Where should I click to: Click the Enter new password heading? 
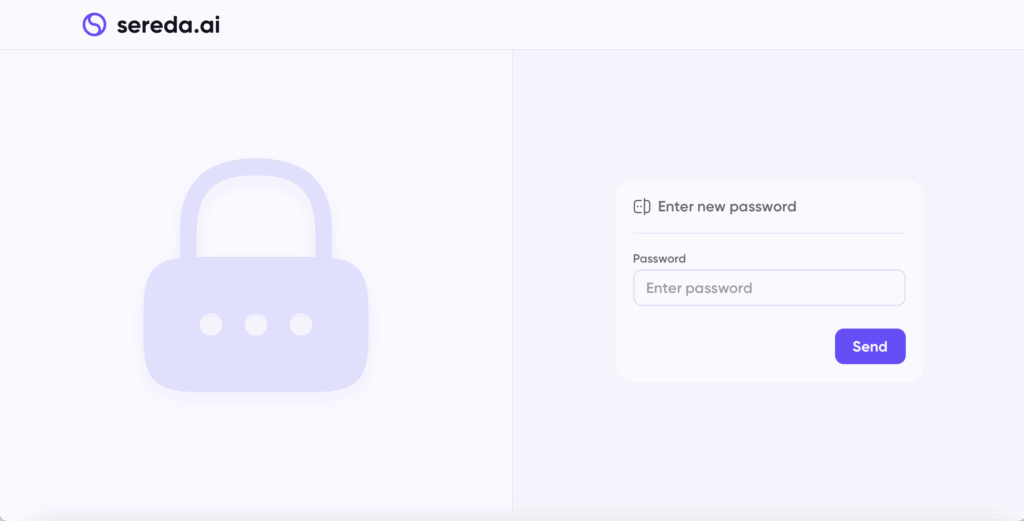(x=727, y=207)
